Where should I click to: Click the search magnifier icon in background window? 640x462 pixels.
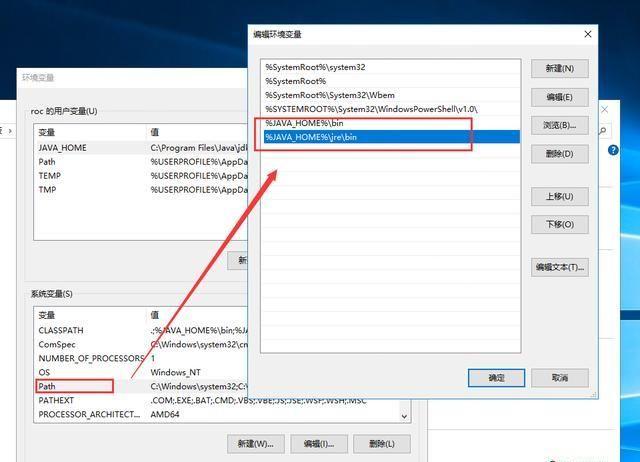(603, 131)
